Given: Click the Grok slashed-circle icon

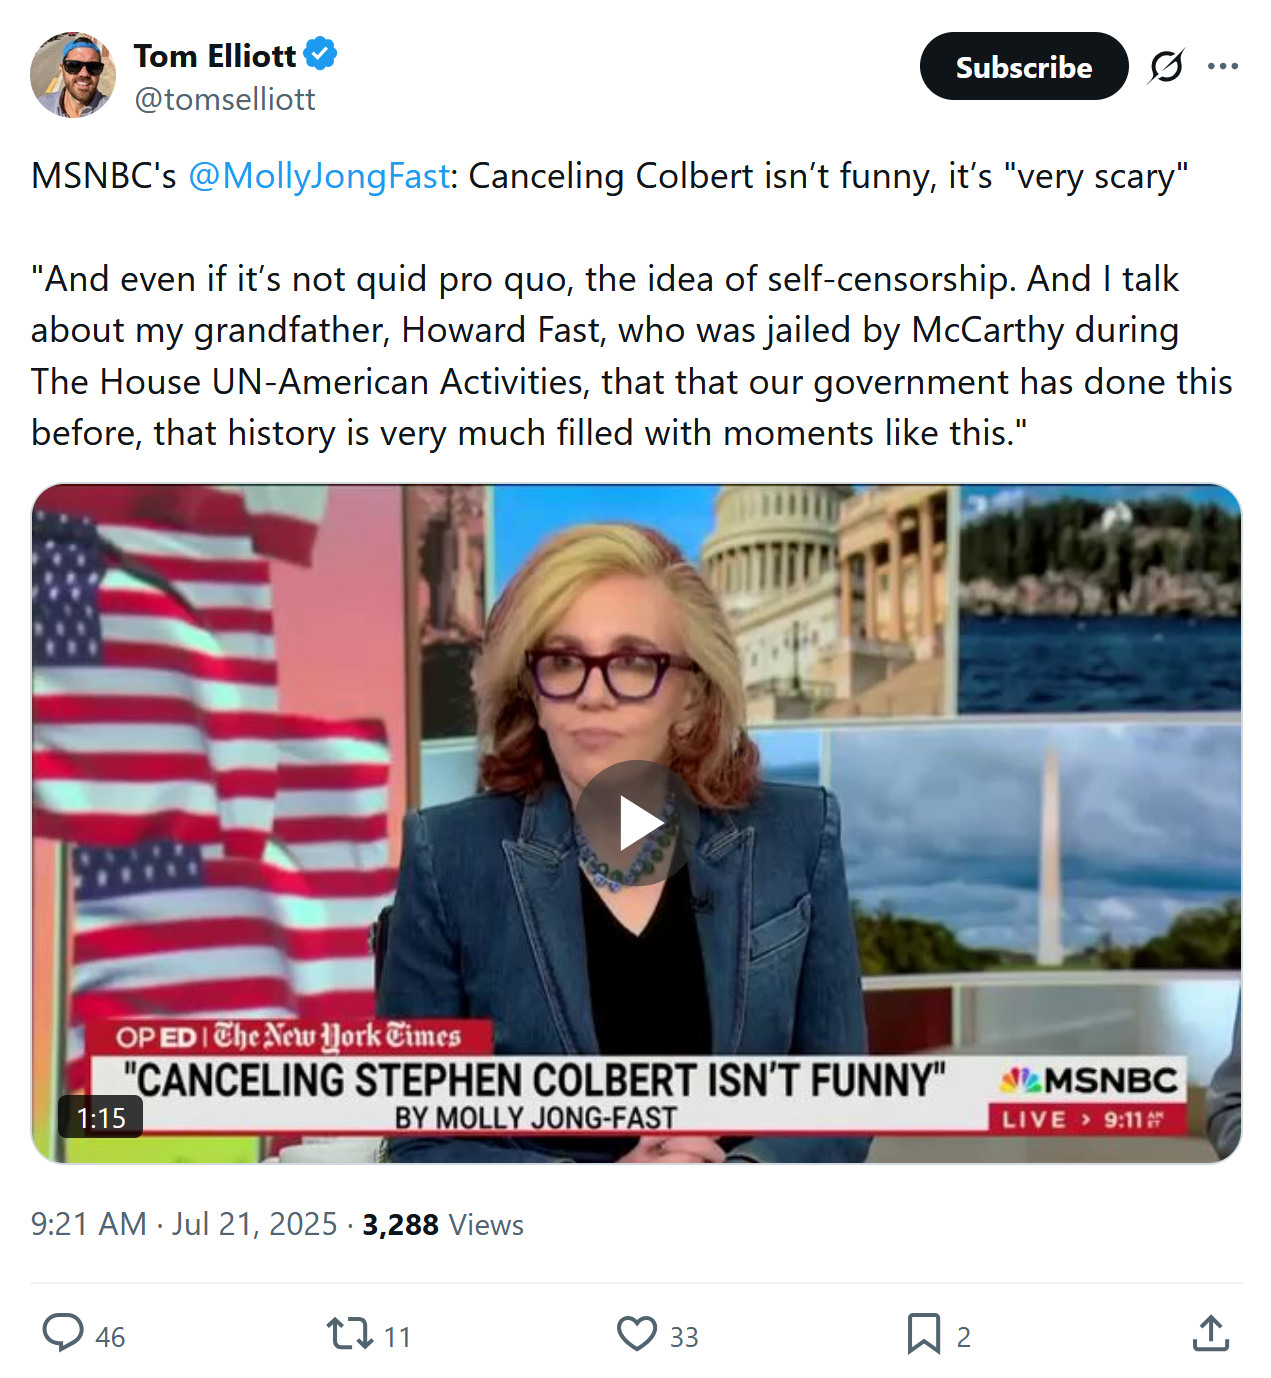Looking at the screenshot, I should (x=1166, y=67).
